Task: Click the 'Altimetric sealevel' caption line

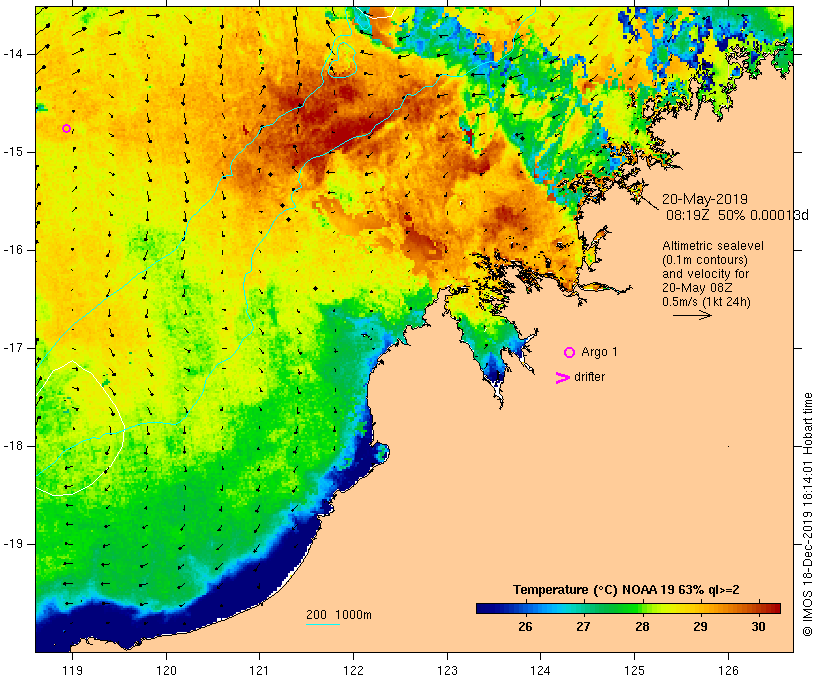Action: (713, 246)
